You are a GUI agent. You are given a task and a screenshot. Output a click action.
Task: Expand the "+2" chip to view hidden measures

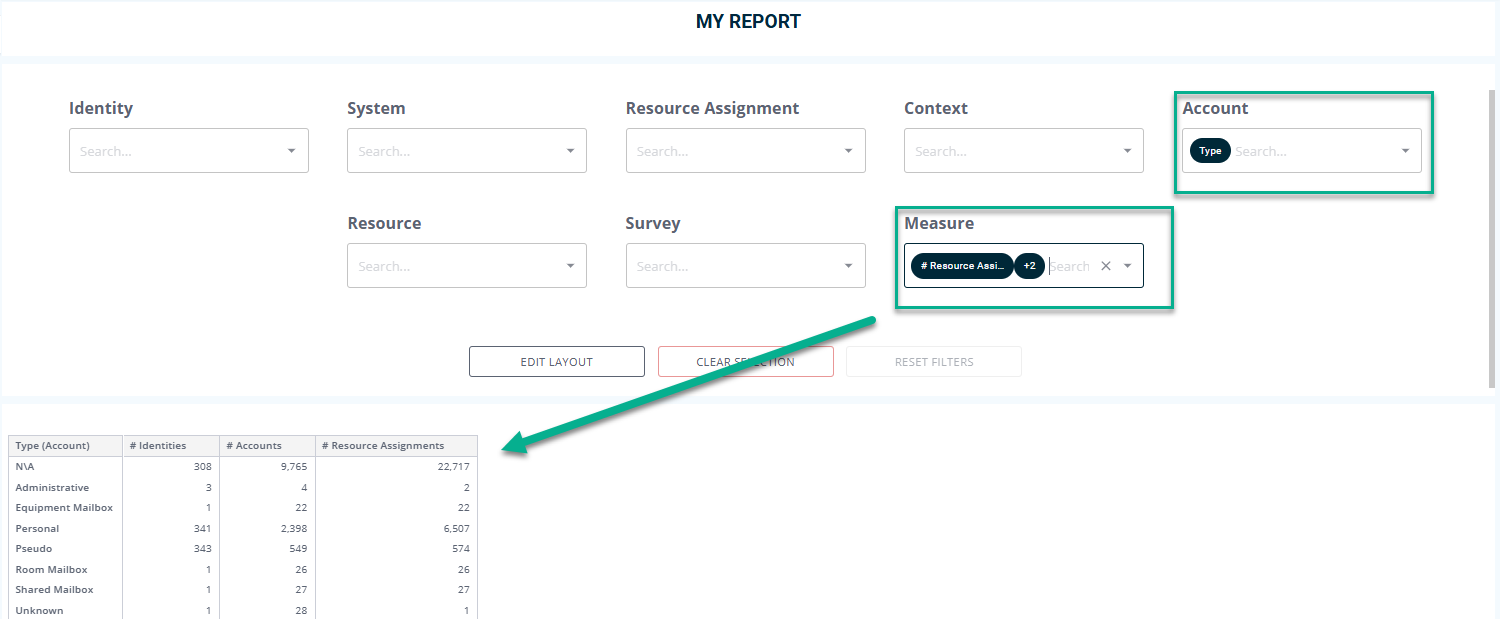pyautogui.click(x=1029, y=265)
